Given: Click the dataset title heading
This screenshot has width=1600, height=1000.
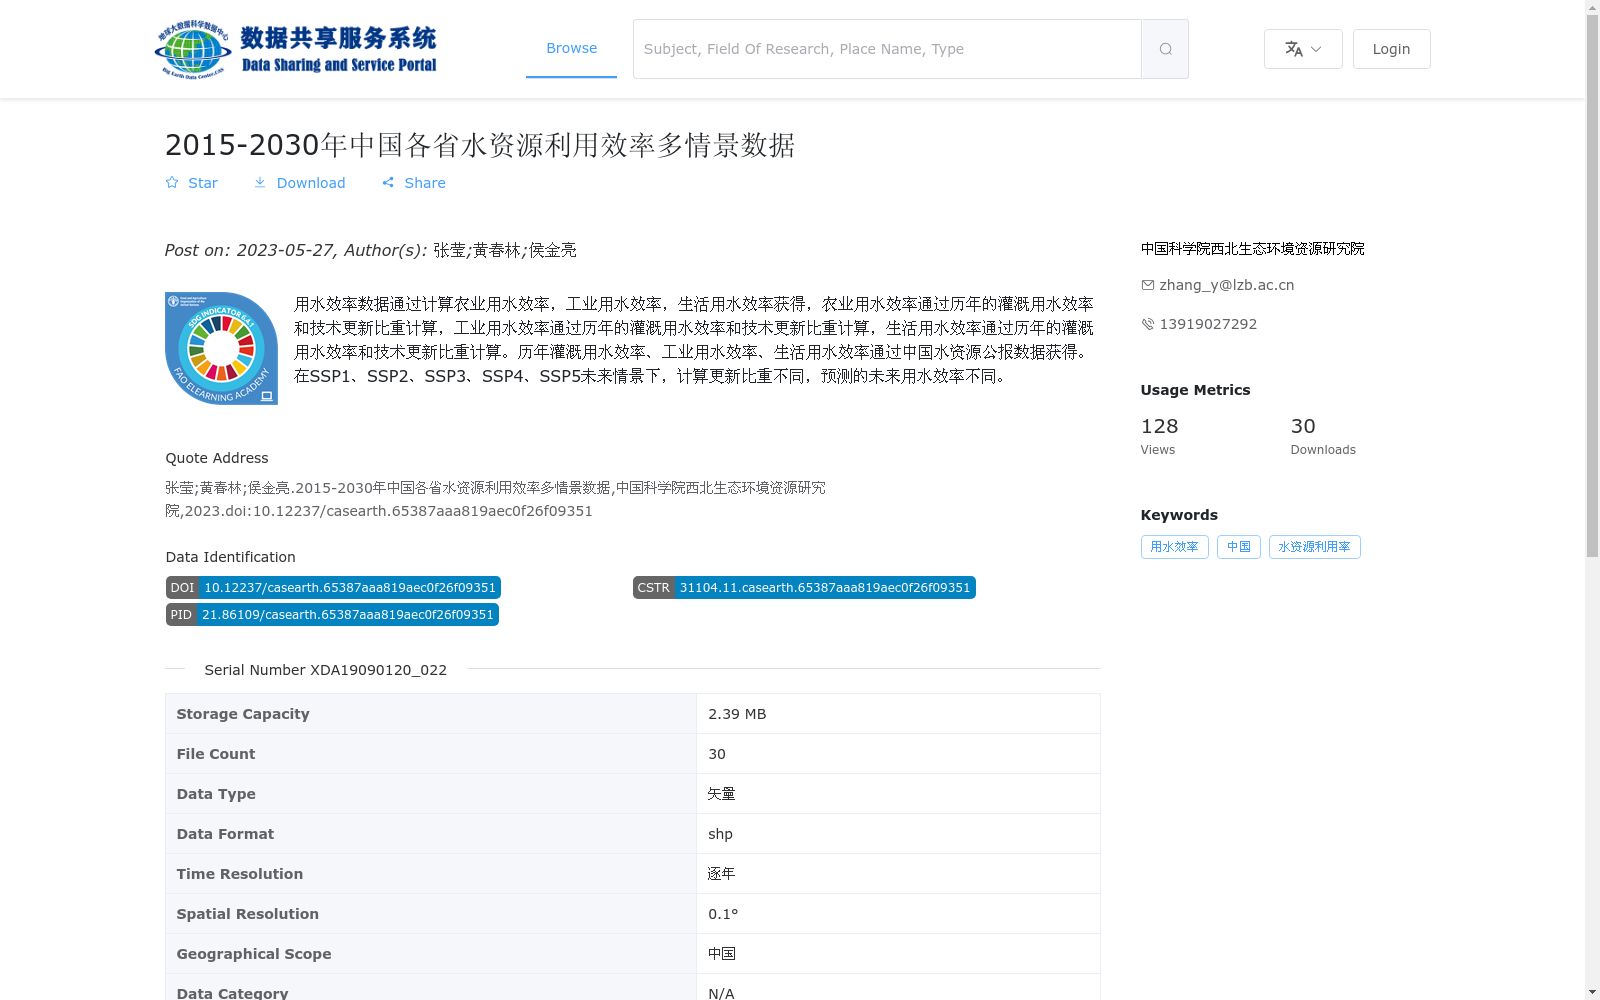Looking at the screenshot, I should click(x=480, y=145).
